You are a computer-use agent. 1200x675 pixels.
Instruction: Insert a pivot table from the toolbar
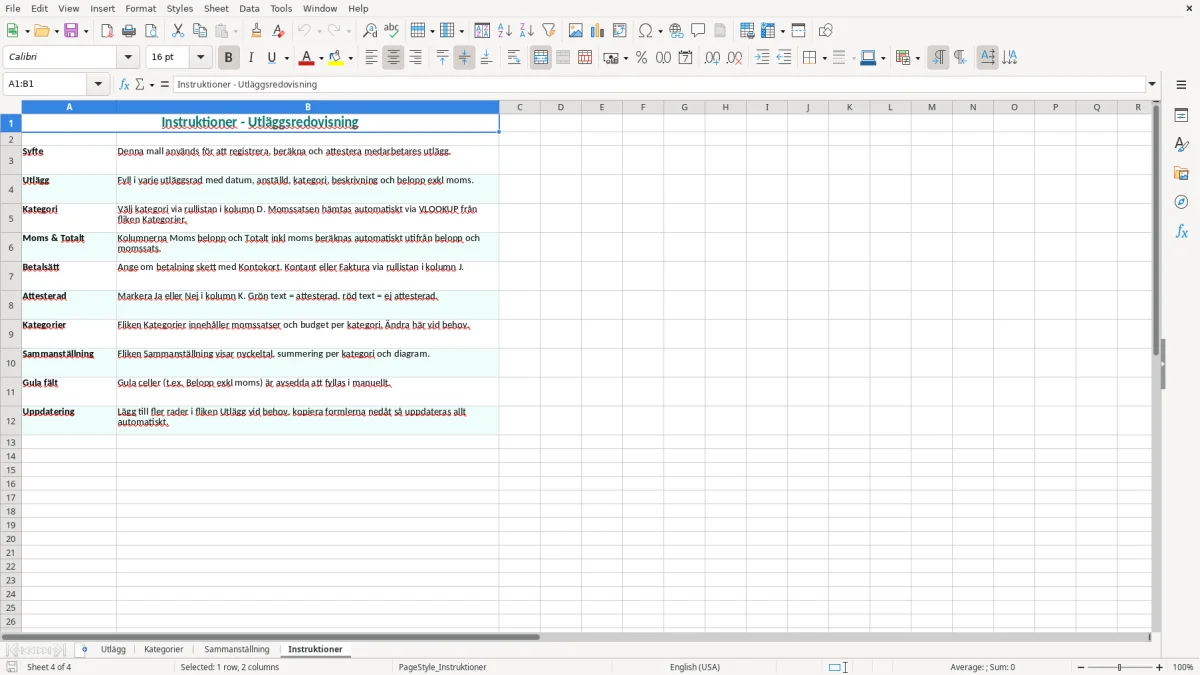click(x=620, y=31)
